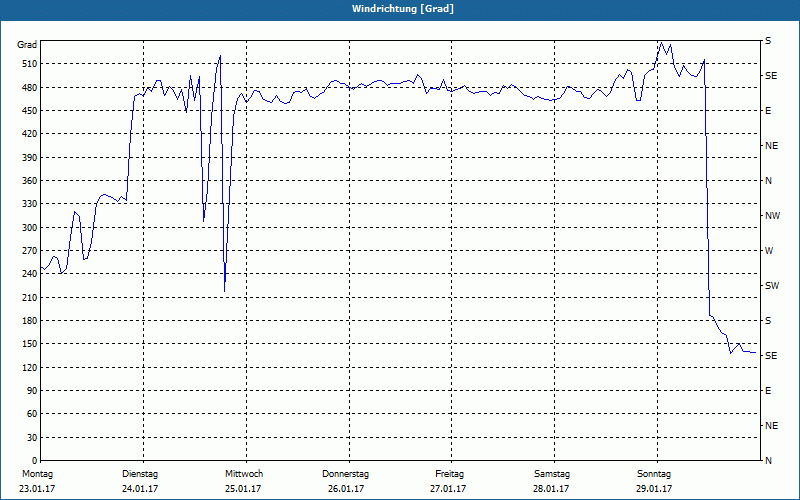800x500 pixels.
Task: Click the 26.01.17 date label
Action: [346, 489]
